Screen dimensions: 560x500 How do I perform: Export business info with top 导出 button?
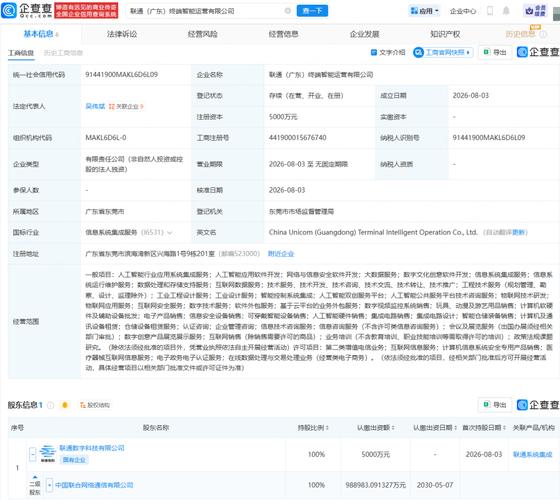(x=495, y=52)
